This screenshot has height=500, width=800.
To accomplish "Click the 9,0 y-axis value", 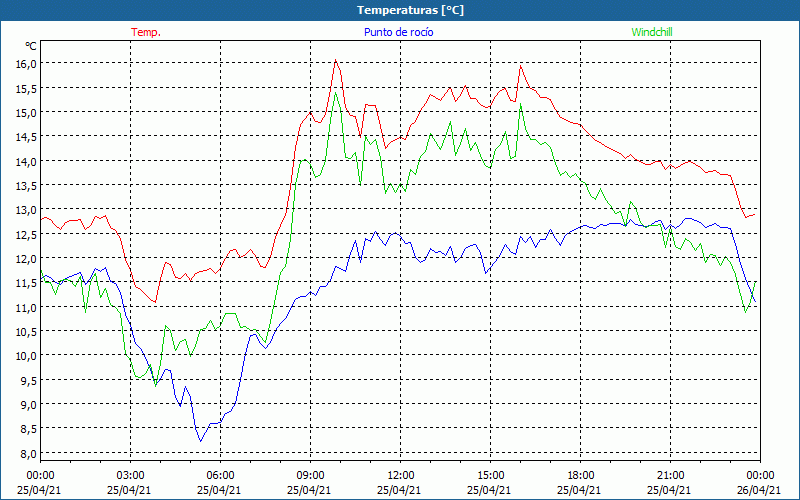I will click(x=28, y=404).
